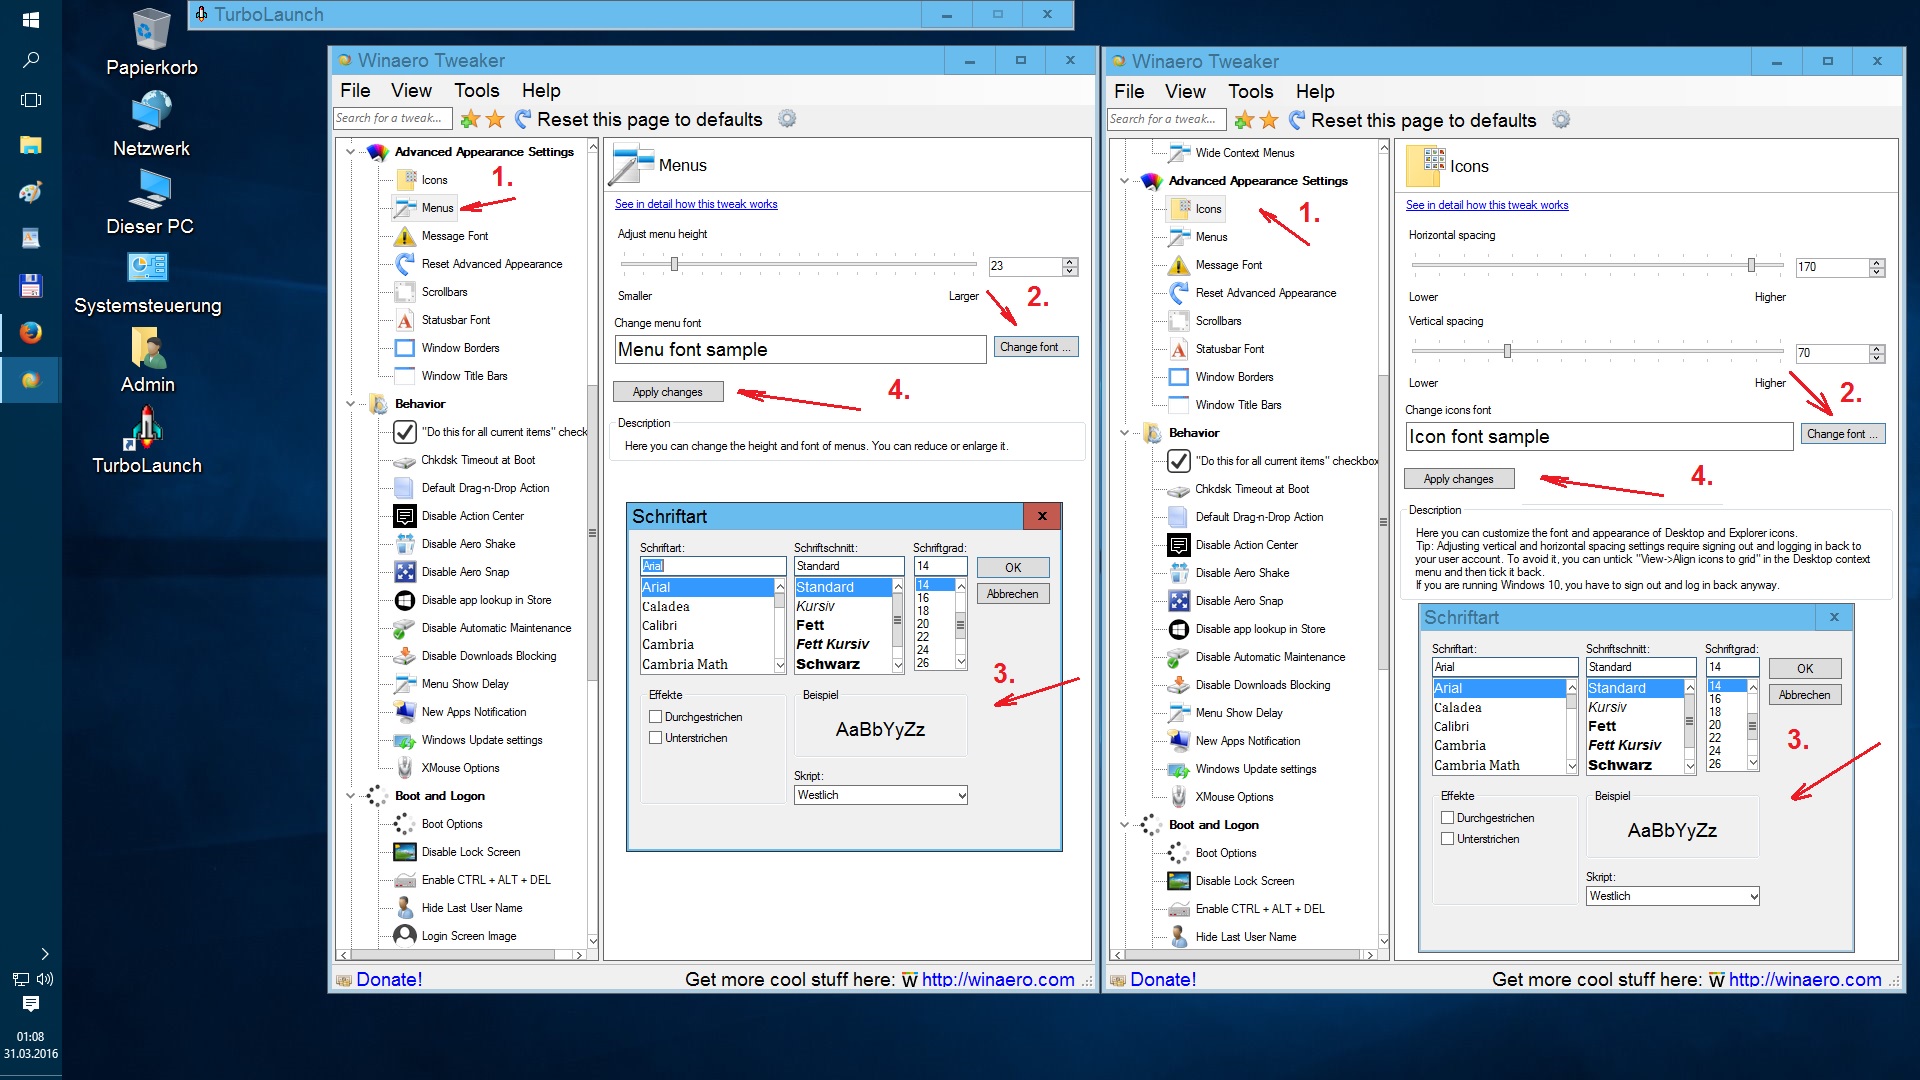Click Disable Action Center icon in left window
This screenshot has height=1080, width=1920.
[405, 516]
